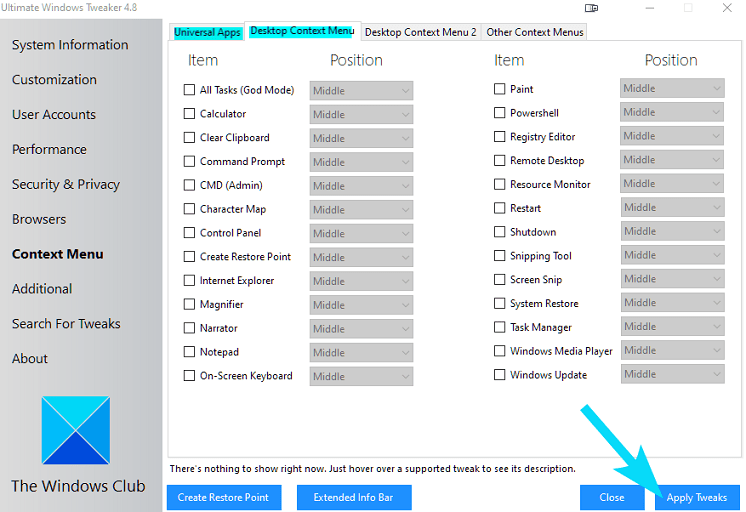Select the Desktop Context Menu tab
746x512 pixels.
pyautogui.click(x=302, y=31)
